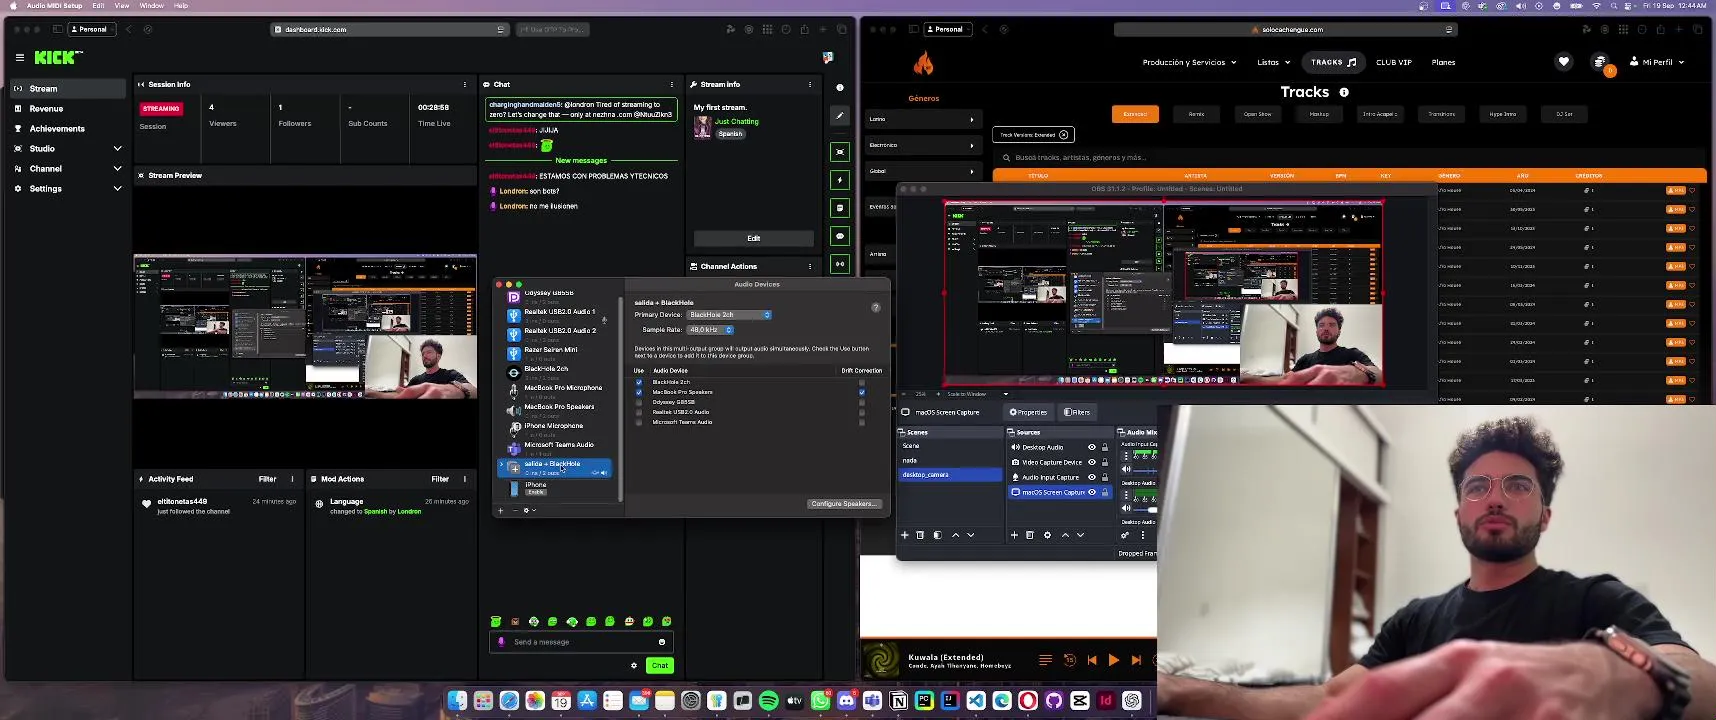The height and width of the screenshot is (720, 1716).
Task: Click the Mod Actions Filter button
Action: point(440,479)
